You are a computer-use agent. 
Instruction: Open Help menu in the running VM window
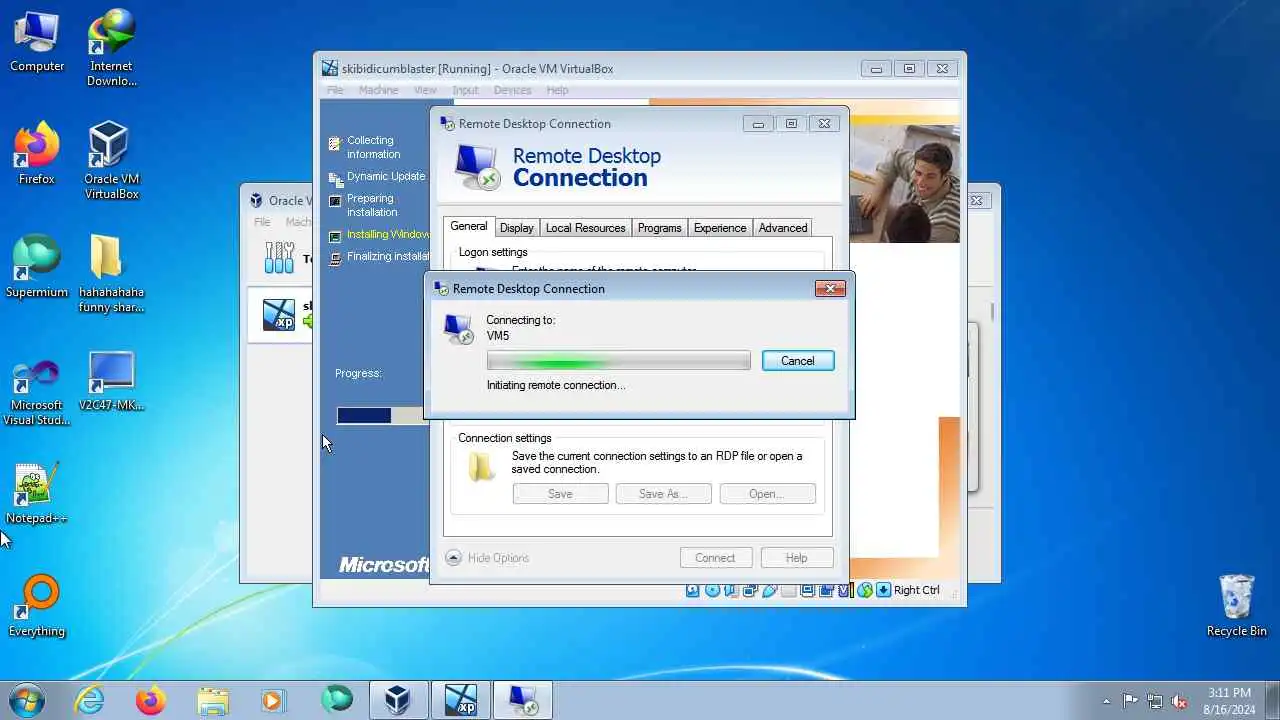tap(557, 90)
